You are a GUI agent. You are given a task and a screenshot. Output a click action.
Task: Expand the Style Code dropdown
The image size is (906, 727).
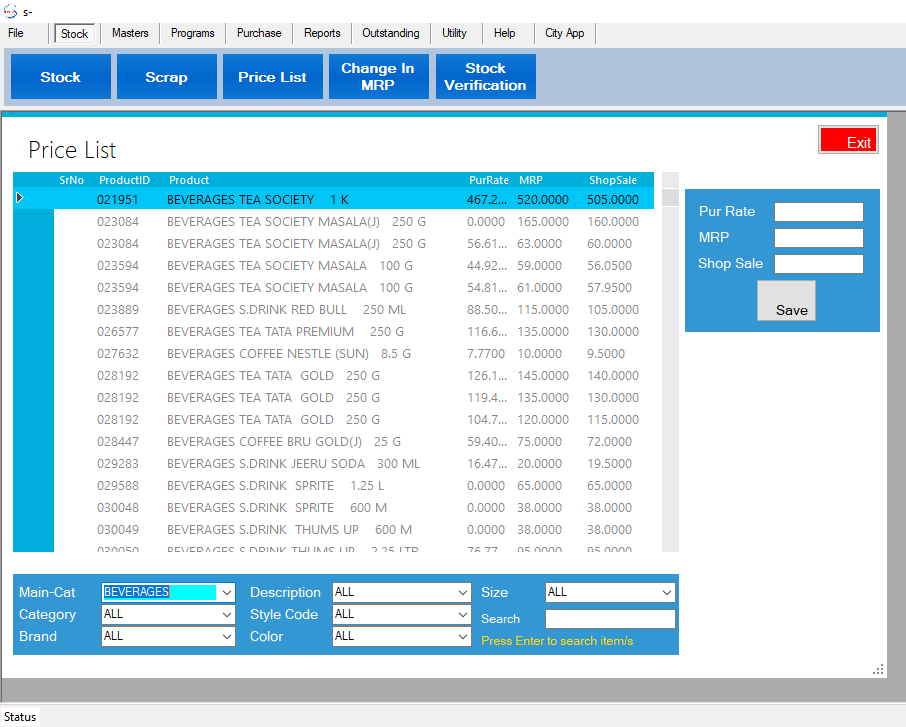point(462,614)
